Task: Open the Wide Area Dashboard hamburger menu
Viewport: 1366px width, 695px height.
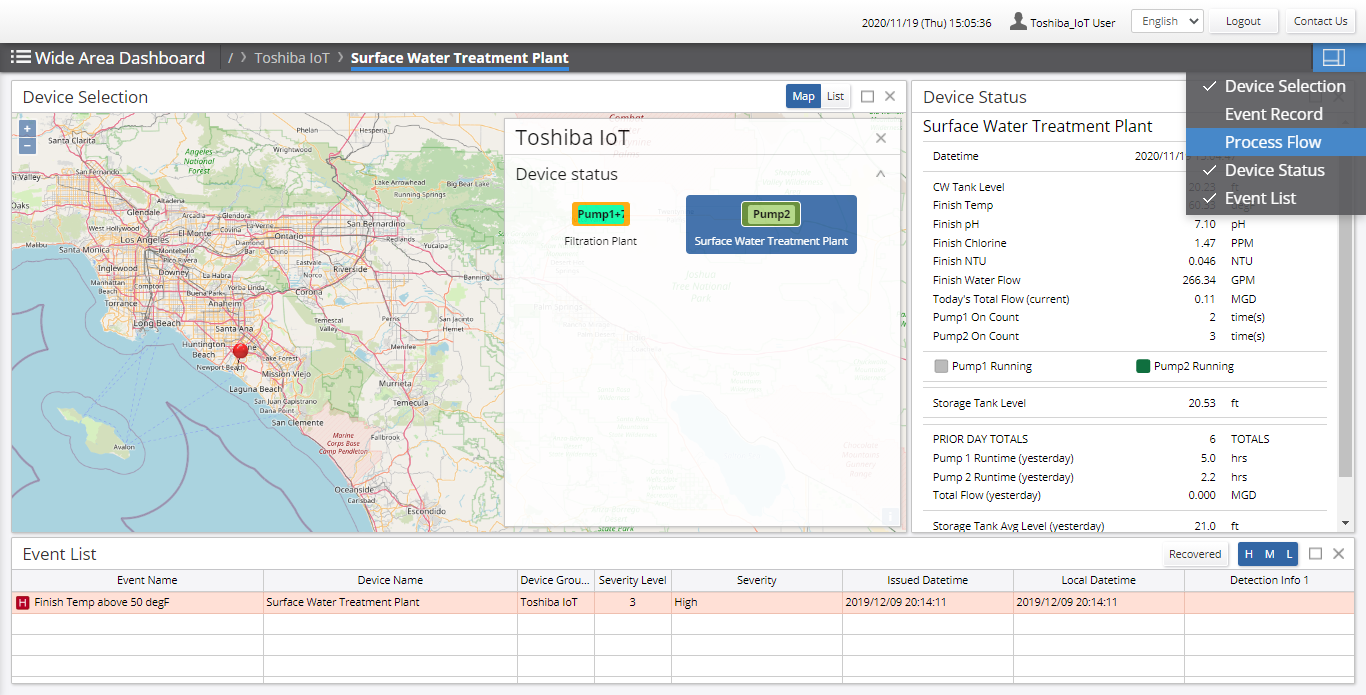Action: pos(20,58)
